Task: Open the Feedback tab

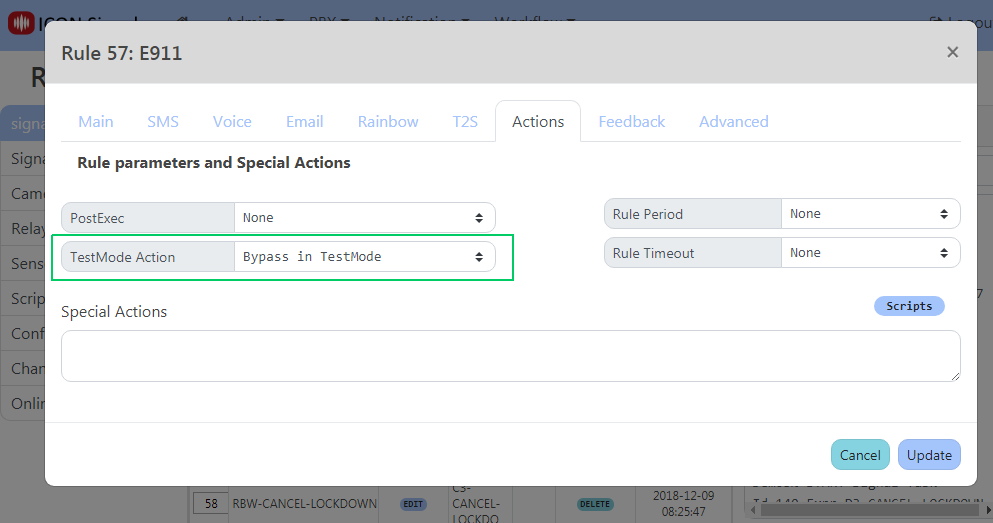Action: point(631,121)
